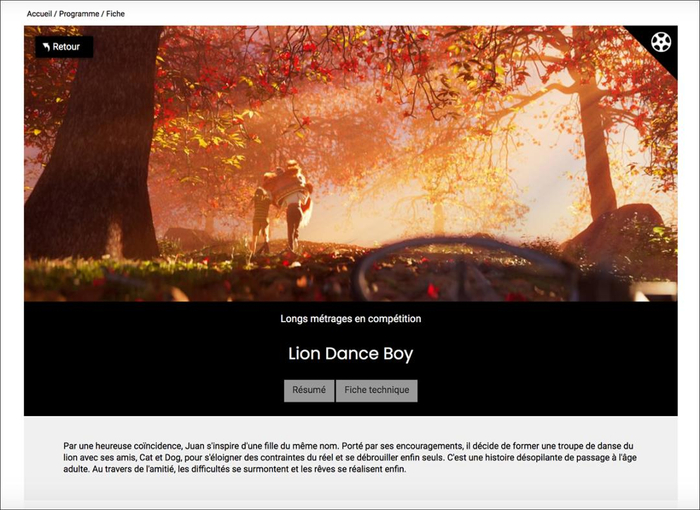Click the Fiche breadcrumb item
This screenshot has width=700, height=510.
coord(115,14)
